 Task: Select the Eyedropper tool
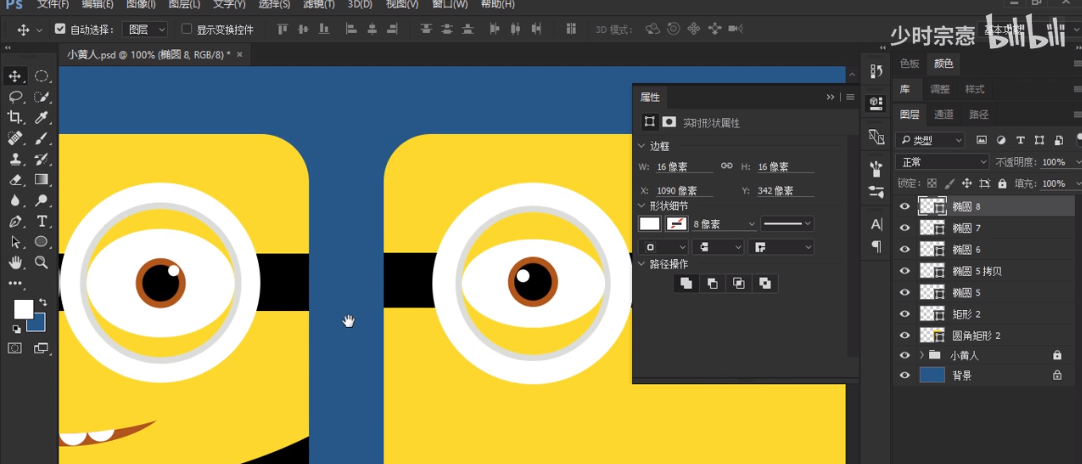41,117
